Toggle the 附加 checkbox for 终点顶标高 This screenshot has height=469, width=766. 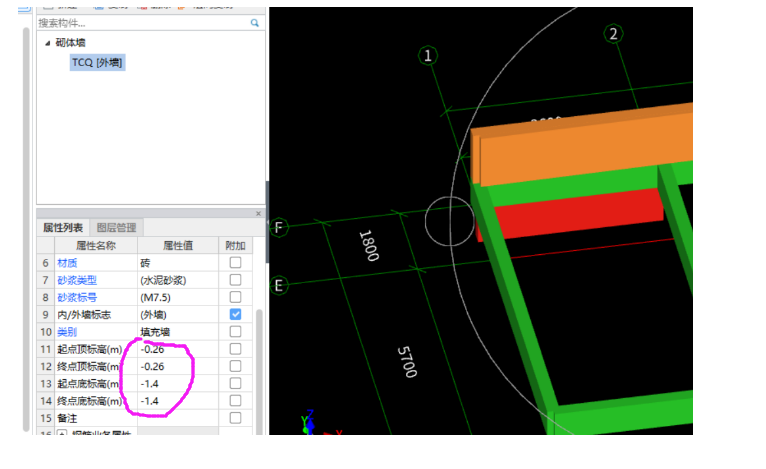[235, 366]
